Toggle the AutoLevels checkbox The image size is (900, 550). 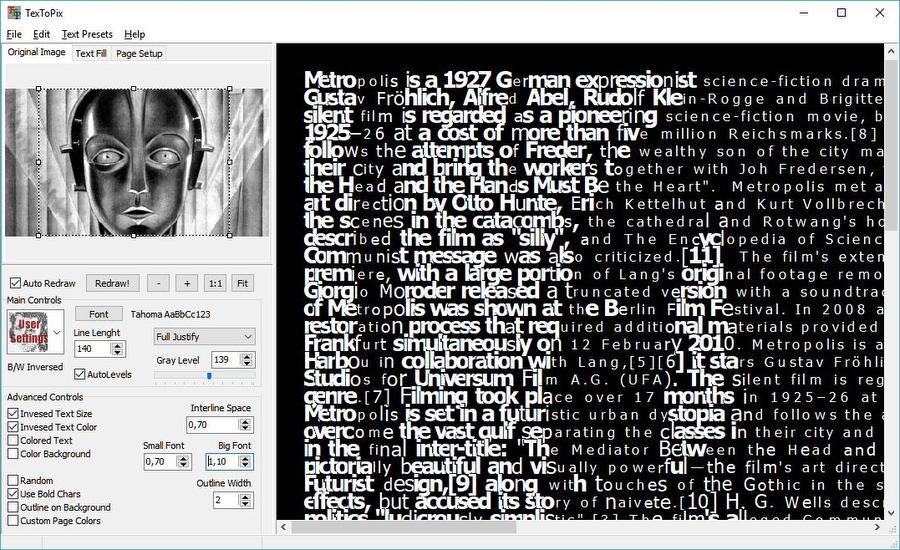[80, 374]
